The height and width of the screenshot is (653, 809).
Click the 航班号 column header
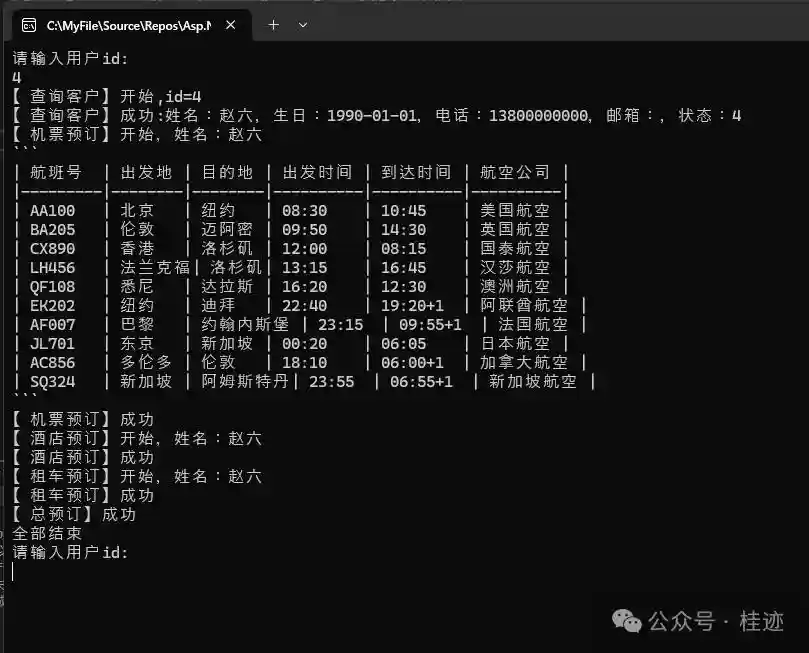point(56,173)
